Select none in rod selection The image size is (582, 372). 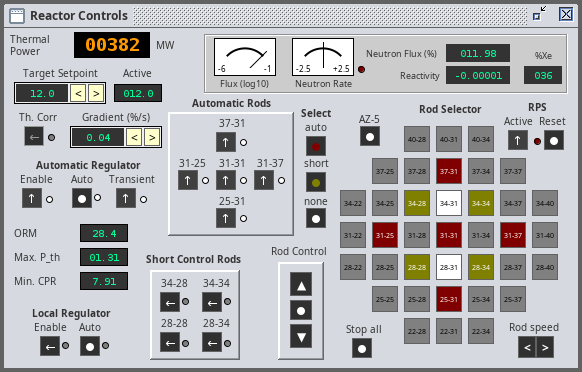coord(316,218)
